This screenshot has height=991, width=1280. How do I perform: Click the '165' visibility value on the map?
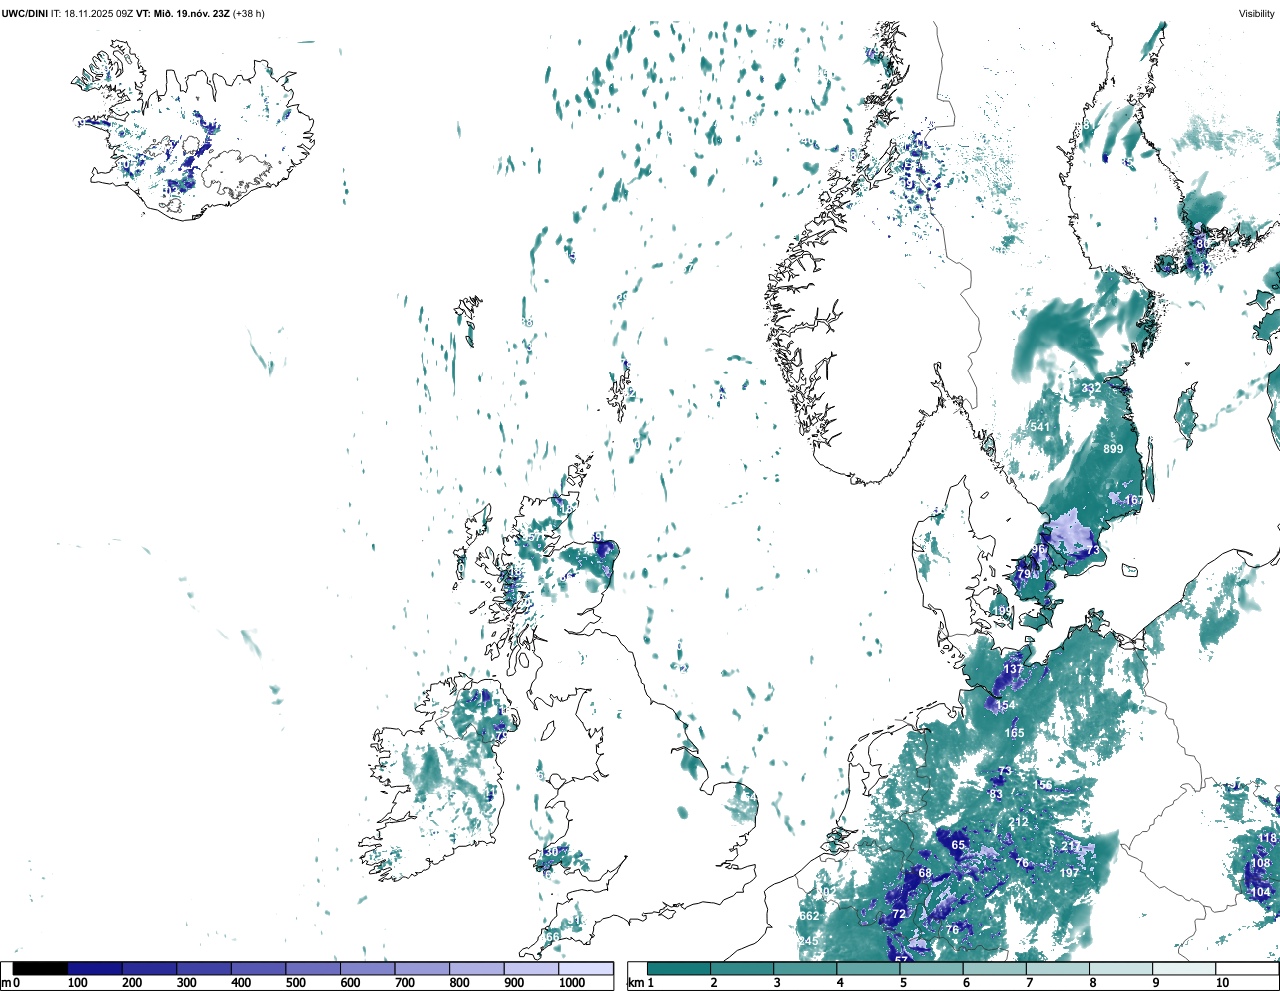coord(1015,733)
